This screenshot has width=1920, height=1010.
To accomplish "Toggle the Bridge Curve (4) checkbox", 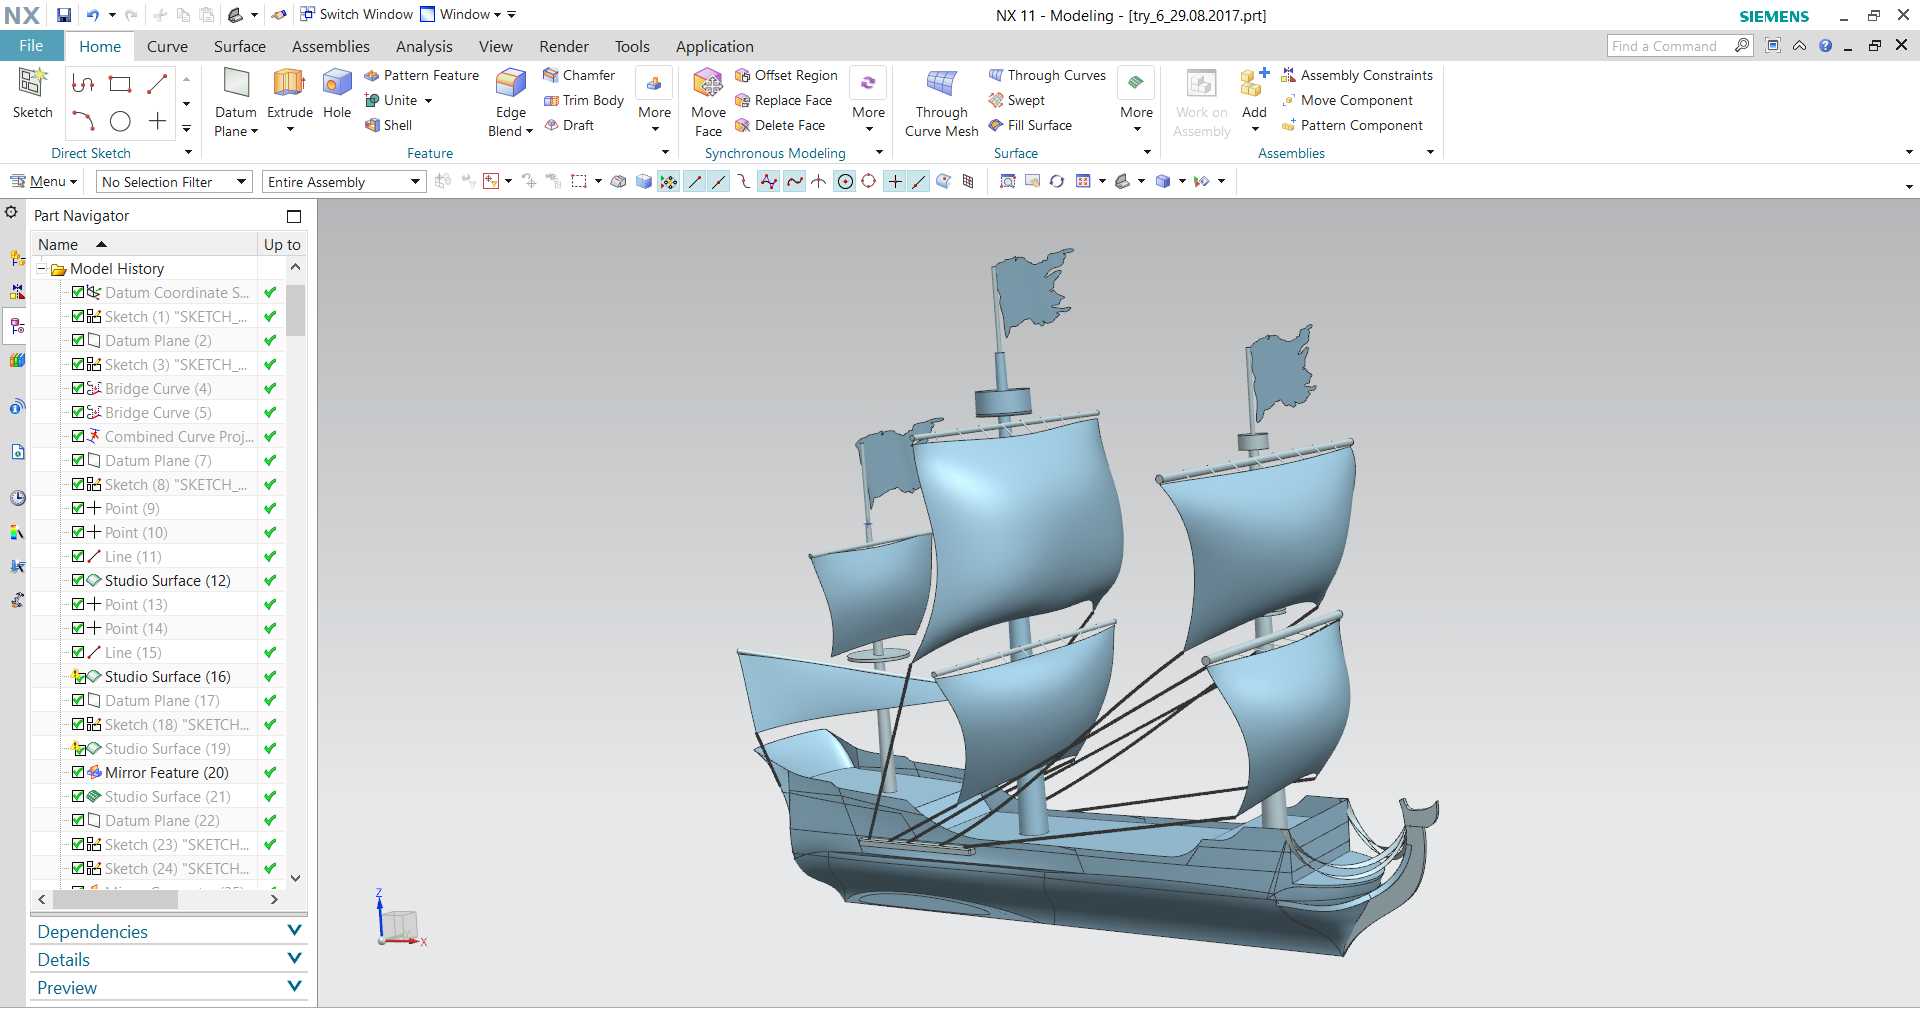I will [78, 388].
